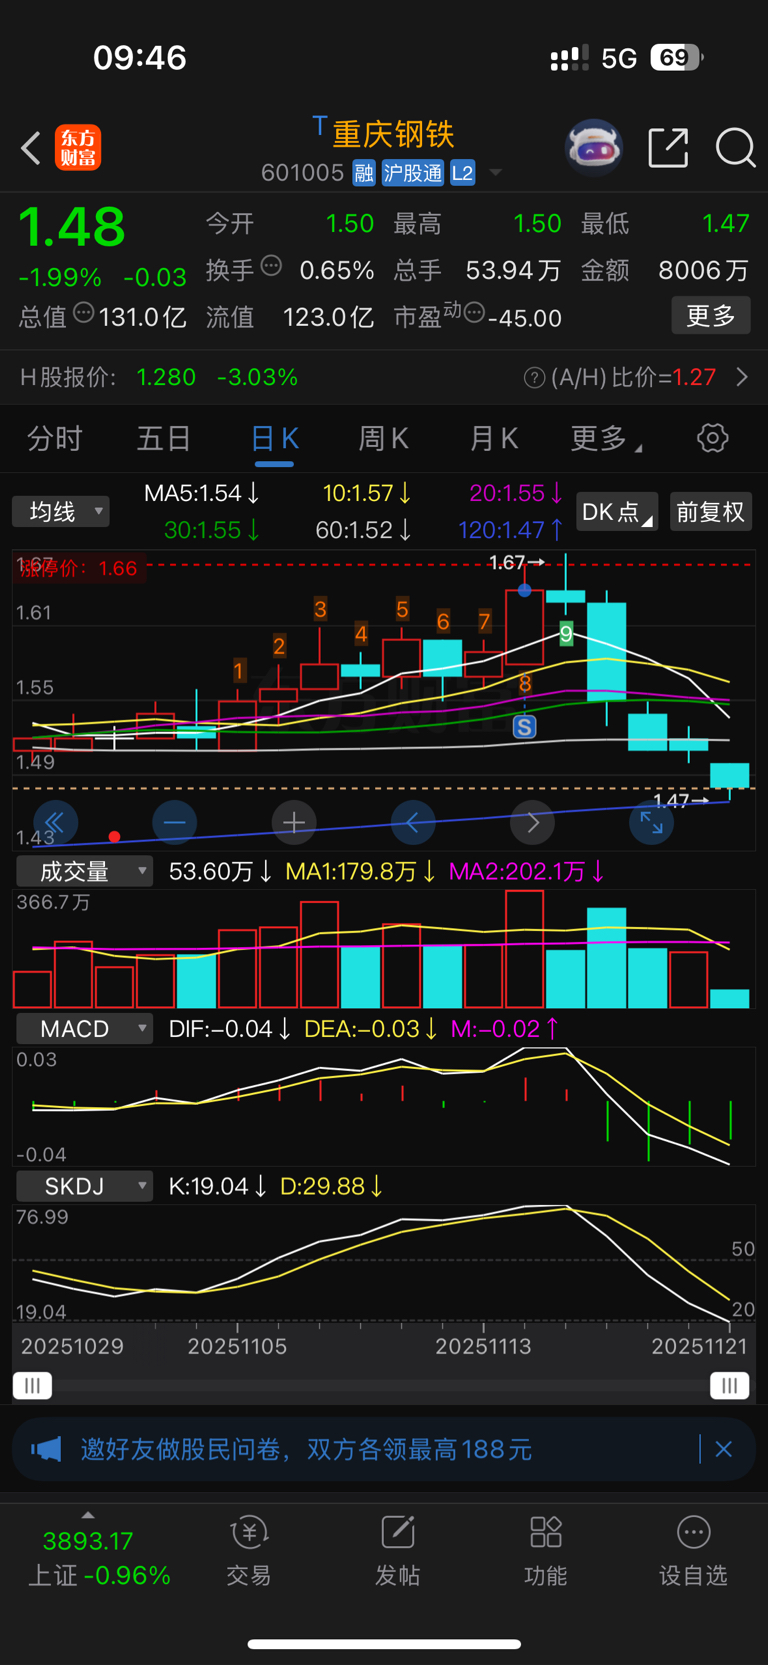Viewport: 769px width, 1665px height.
Task: Switch to the 分时 tab
Action: tap(55, 438)
